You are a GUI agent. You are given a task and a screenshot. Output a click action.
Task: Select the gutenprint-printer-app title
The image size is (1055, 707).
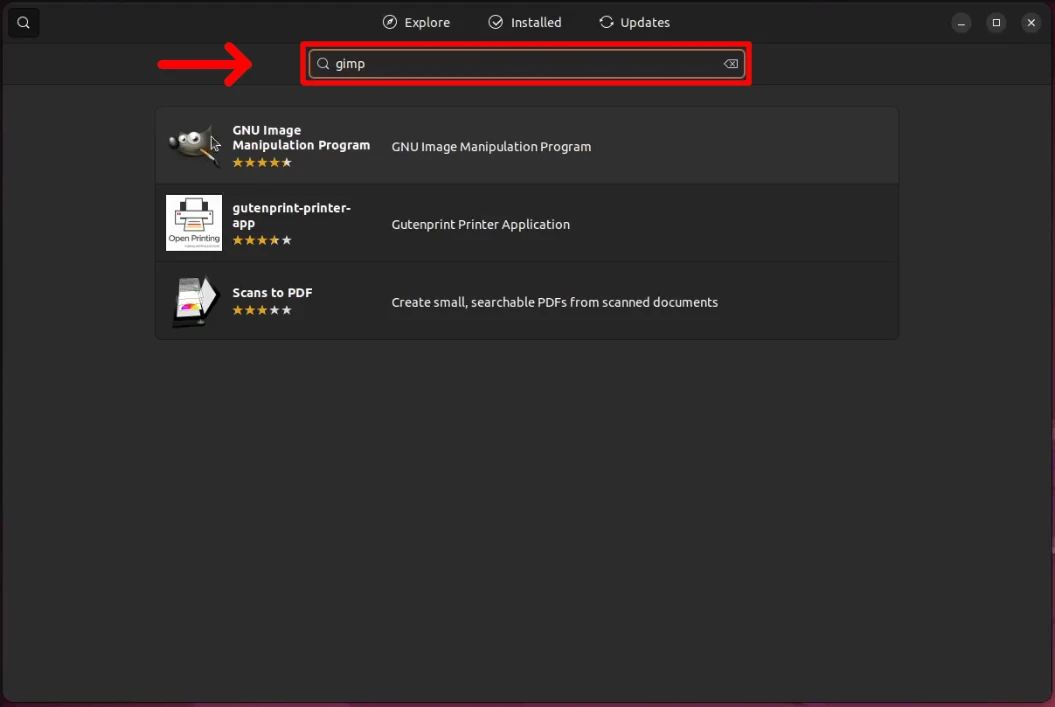pos(291,215)
